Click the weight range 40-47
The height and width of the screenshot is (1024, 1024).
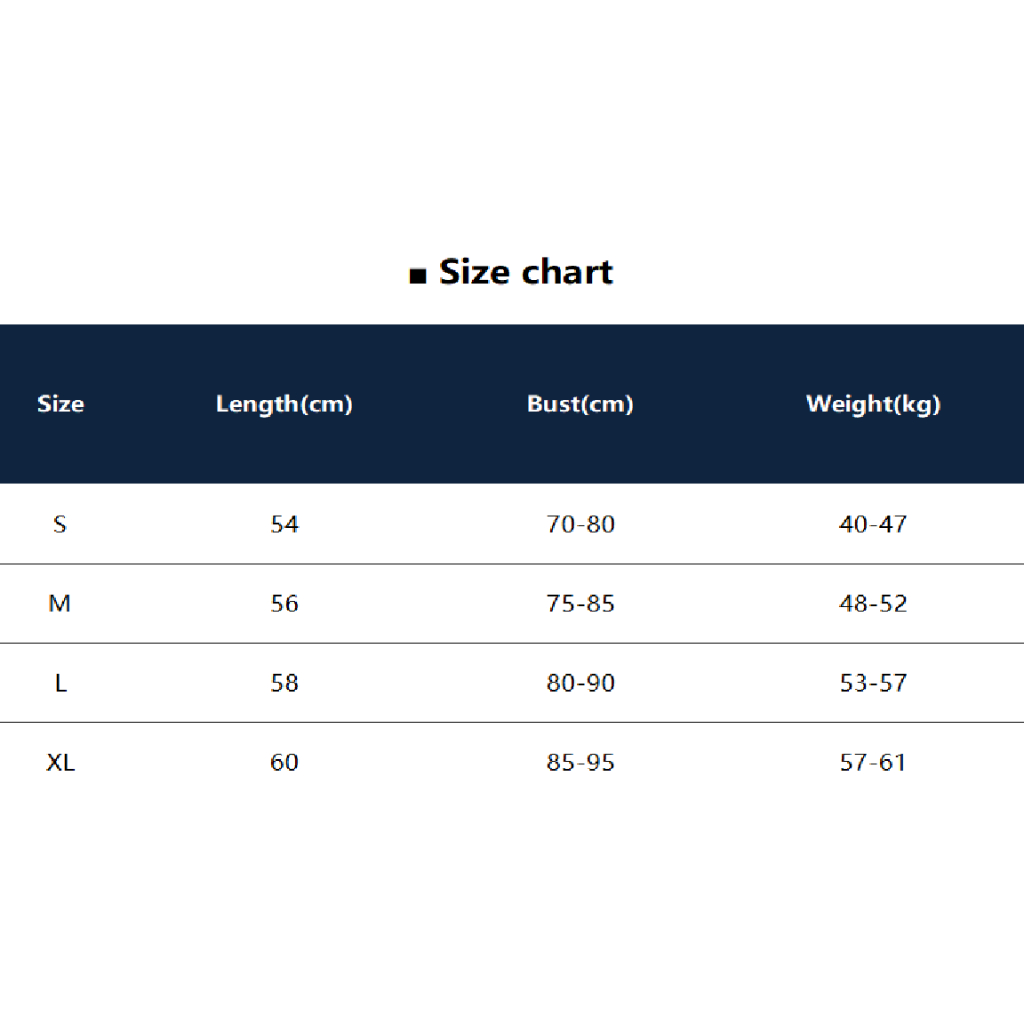[x=873, y=524]
